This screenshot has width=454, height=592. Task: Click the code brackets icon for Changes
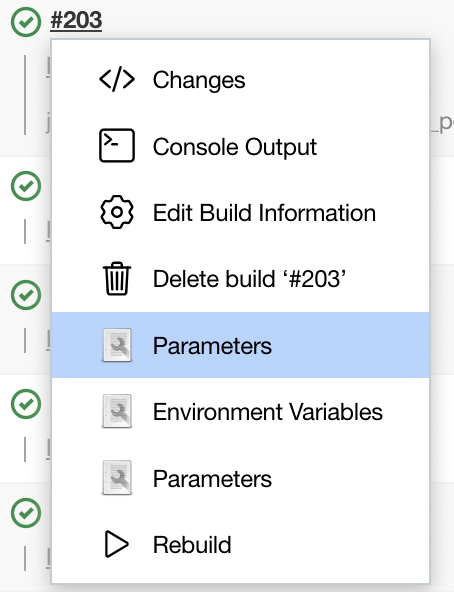pos(117,80)
